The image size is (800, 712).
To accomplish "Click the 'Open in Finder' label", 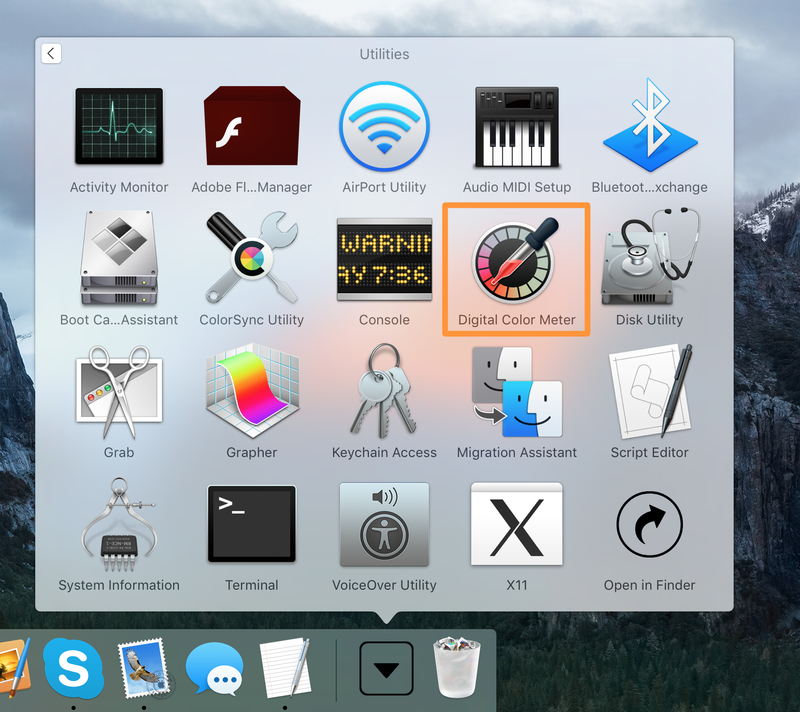I will click(x=649, y=585).
